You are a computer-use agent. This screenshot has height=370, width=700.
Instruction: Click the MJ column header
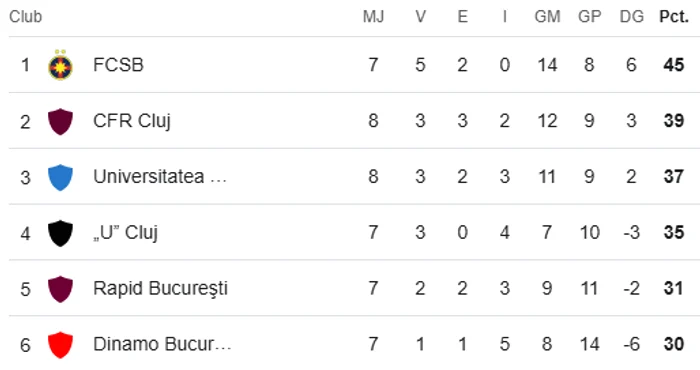pyautogui.click(x=374, y=17)
